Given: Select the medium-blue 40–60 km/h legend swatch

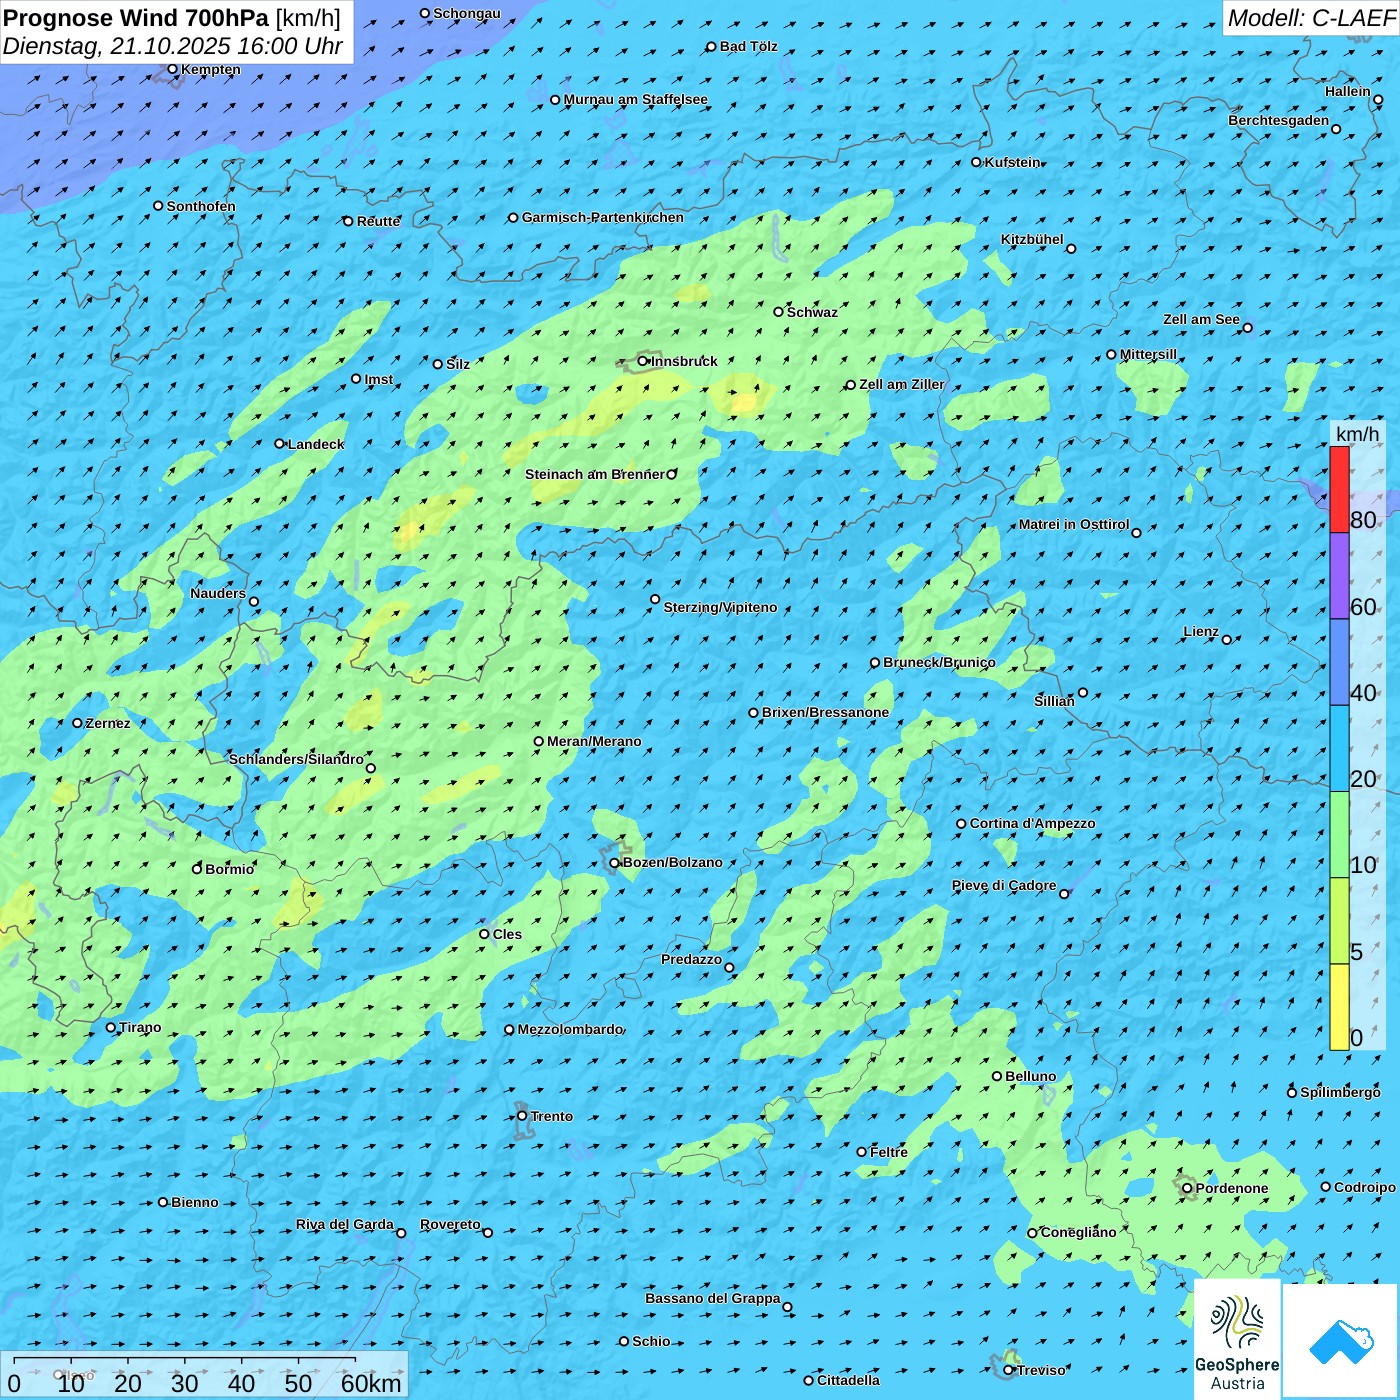Looking at the screenshot, I should [1339, 663].
